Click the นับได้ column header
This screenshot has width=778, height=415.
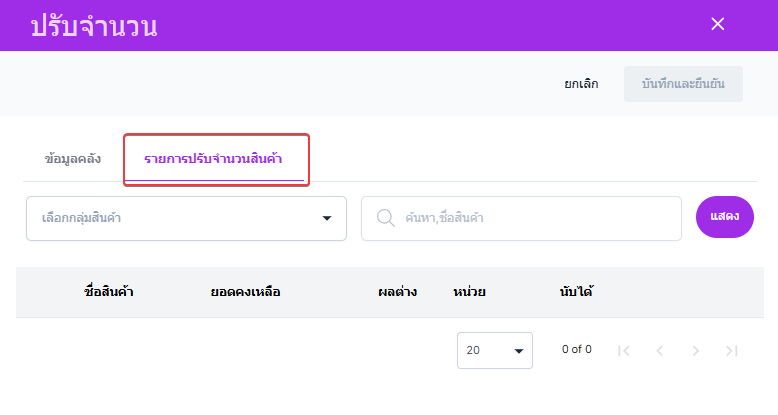[576, 292]
